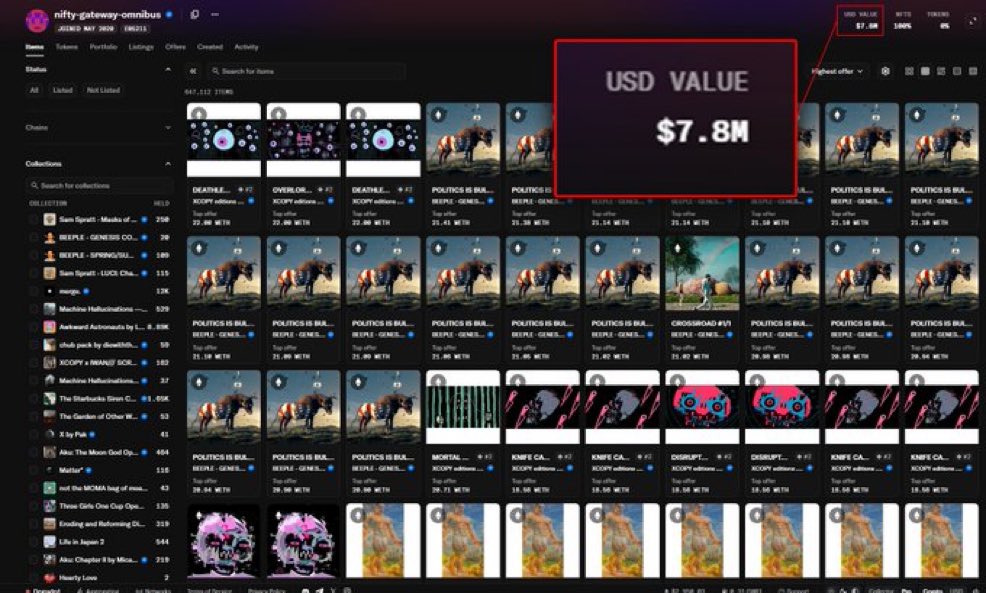Screen dimensions: 986x593
Task: Open the Privacy Policy footer link
Action: 267,590
